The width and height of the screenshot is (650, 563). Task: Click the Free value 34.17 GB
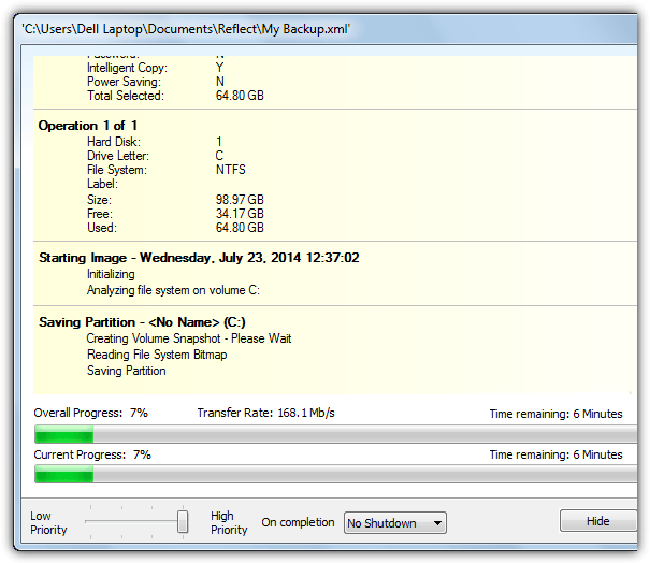[240, 214]
